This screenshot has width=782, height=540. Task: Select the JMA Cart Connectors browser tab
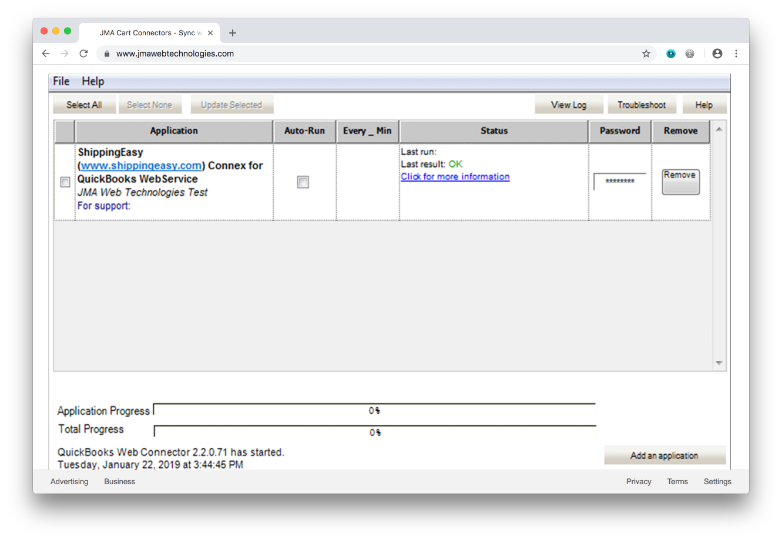tap(150, 33)
